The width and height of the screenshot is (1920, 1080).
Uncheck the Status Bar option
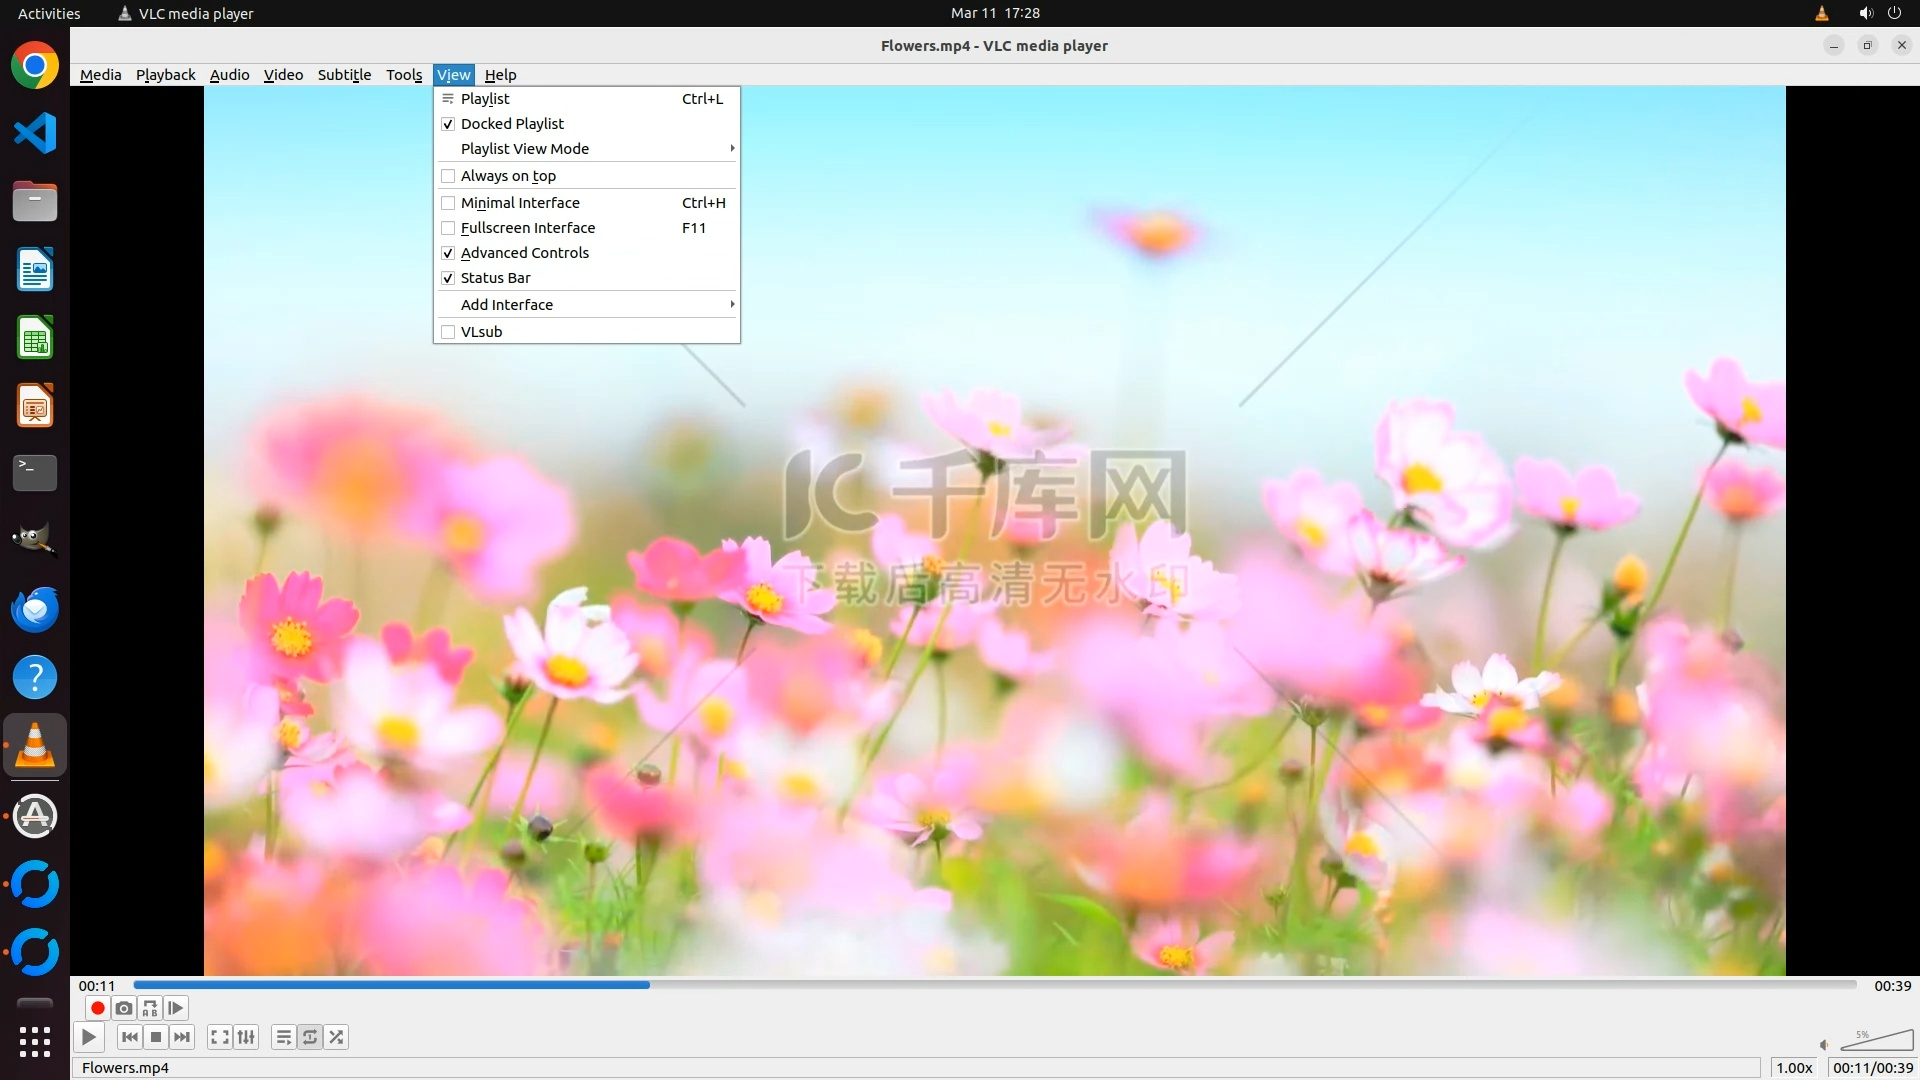[495, 278]
